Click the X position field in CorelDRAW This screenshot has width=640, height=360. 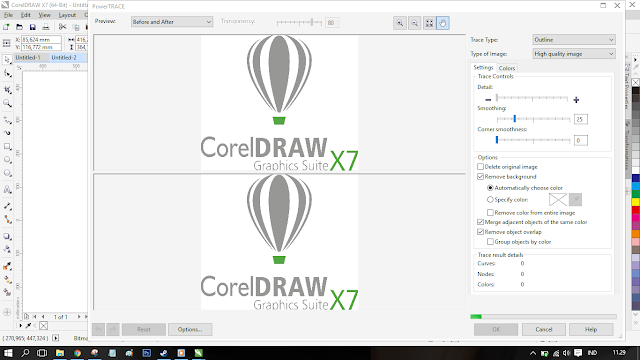click(41, 40)
